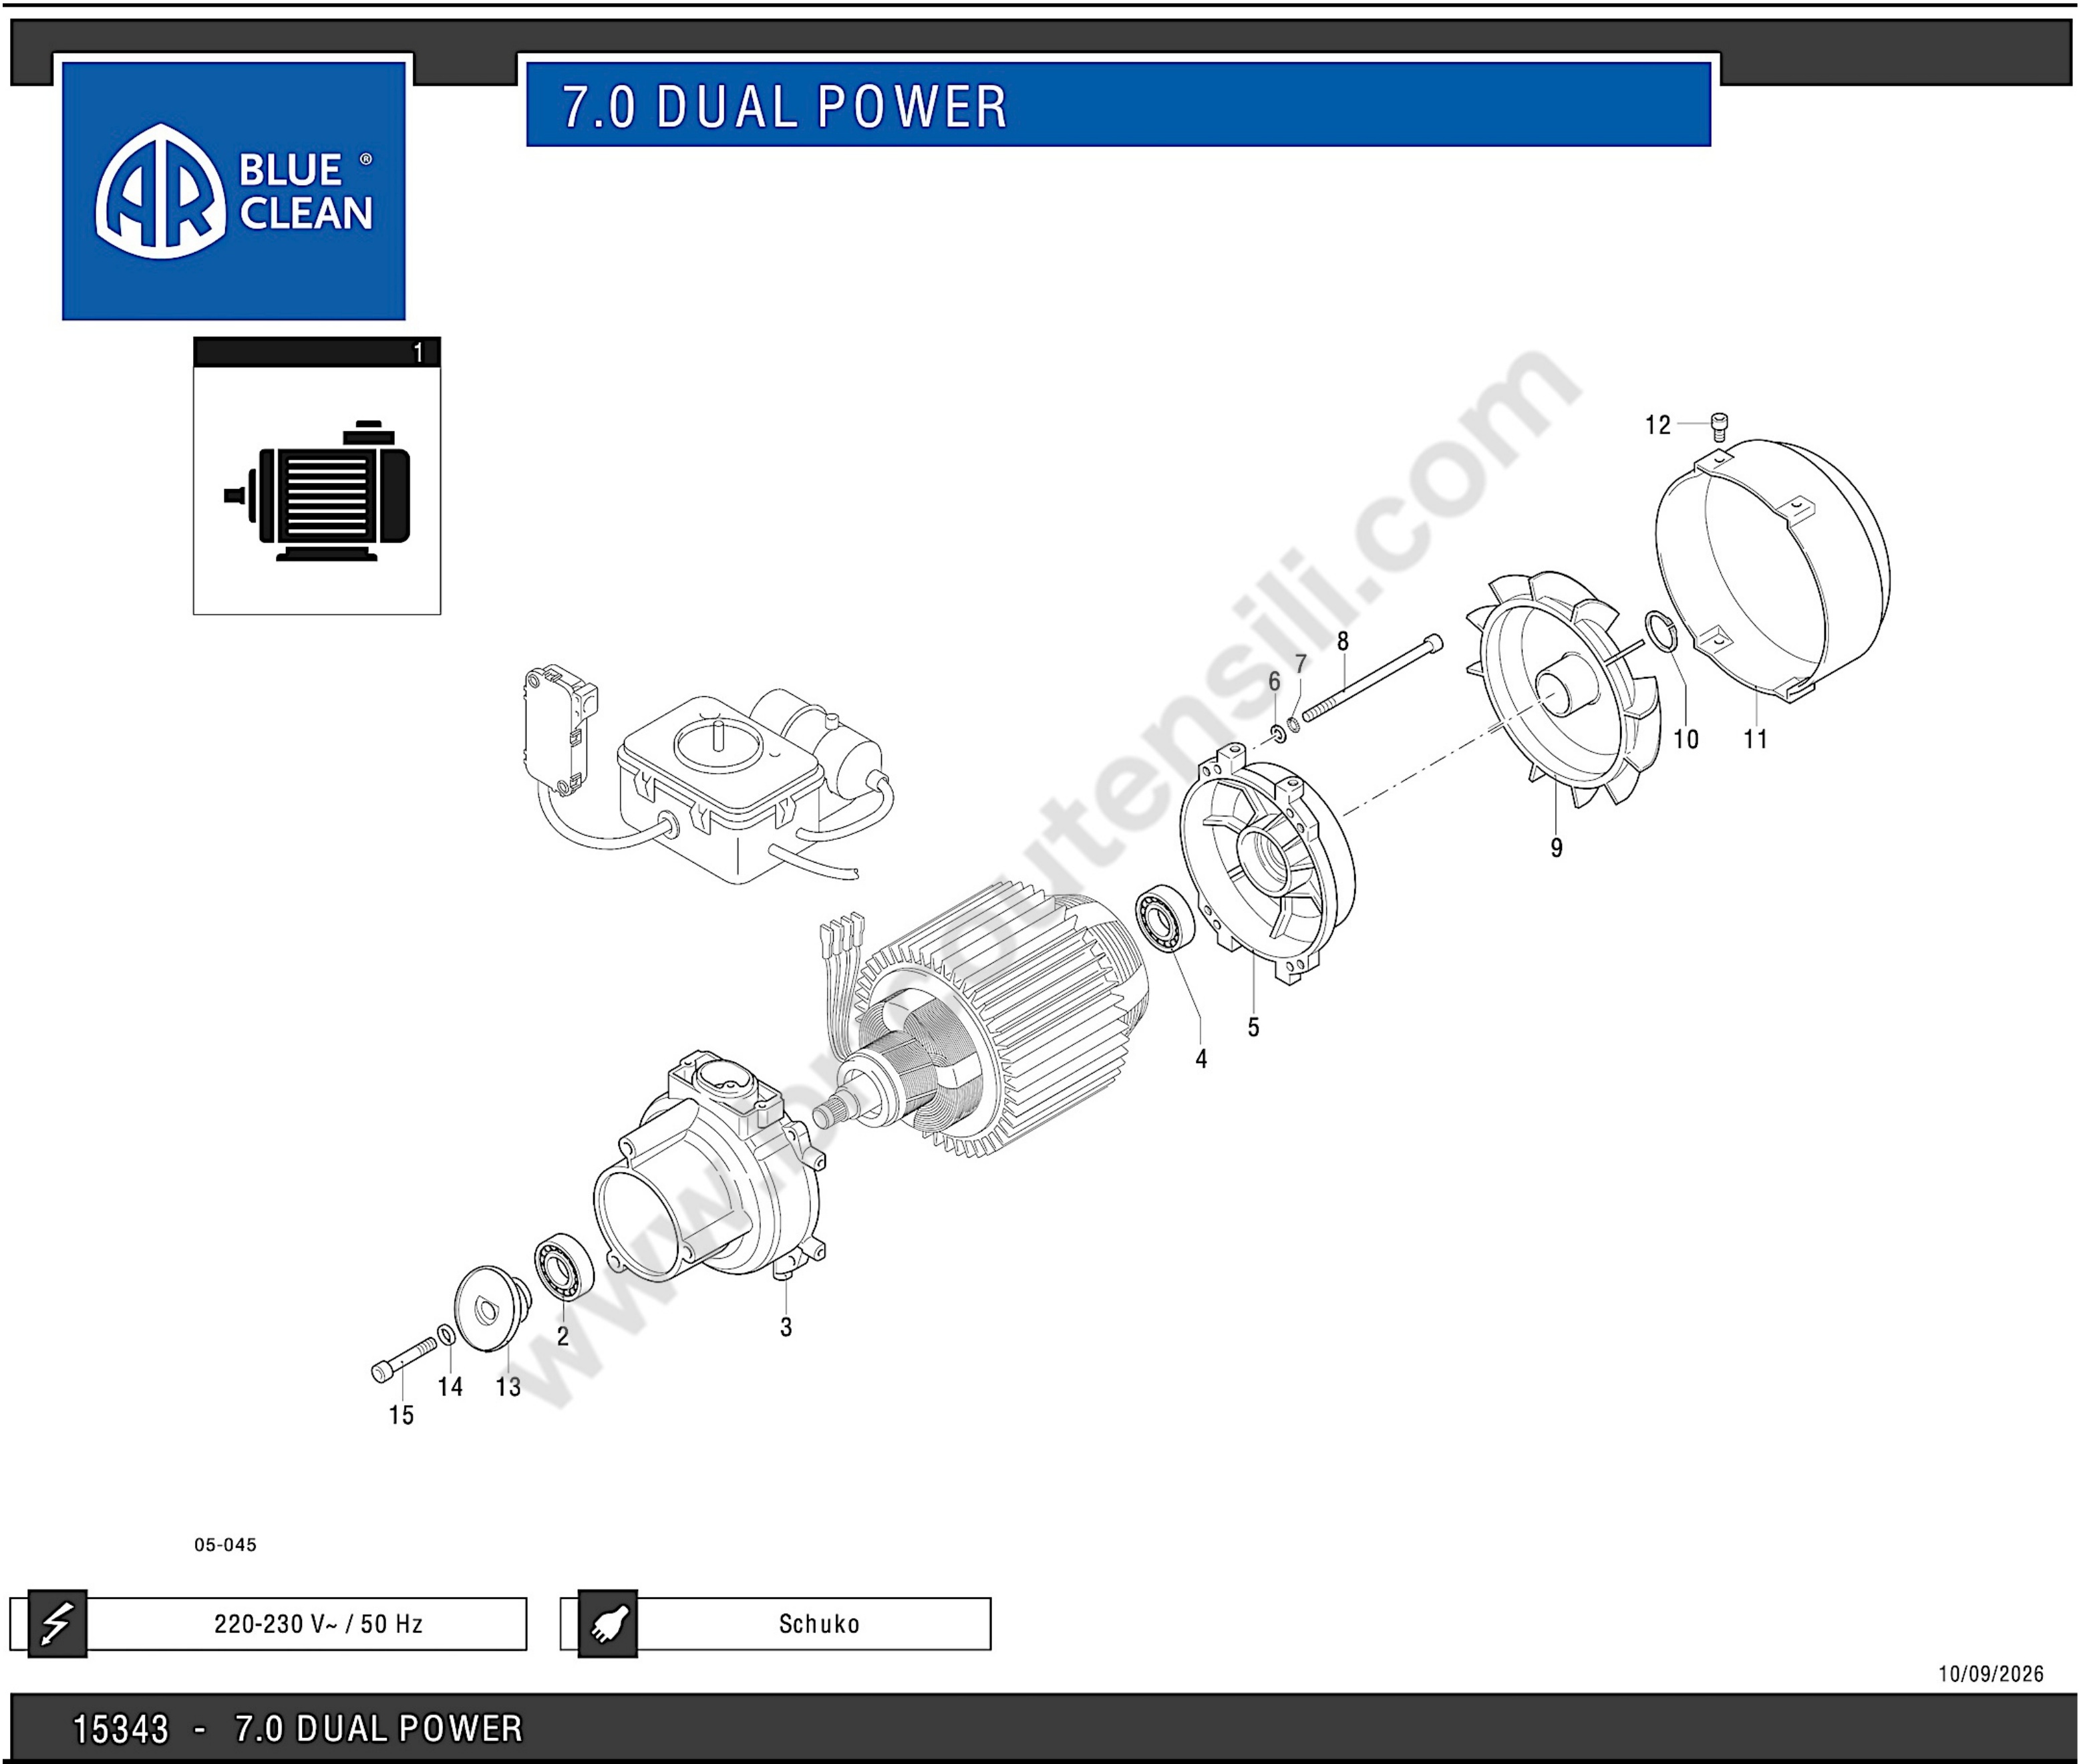The image size is (2079, 1764).
Task: Click part number label "12"
Action: pyautogui.click(x=1658, y=425)
